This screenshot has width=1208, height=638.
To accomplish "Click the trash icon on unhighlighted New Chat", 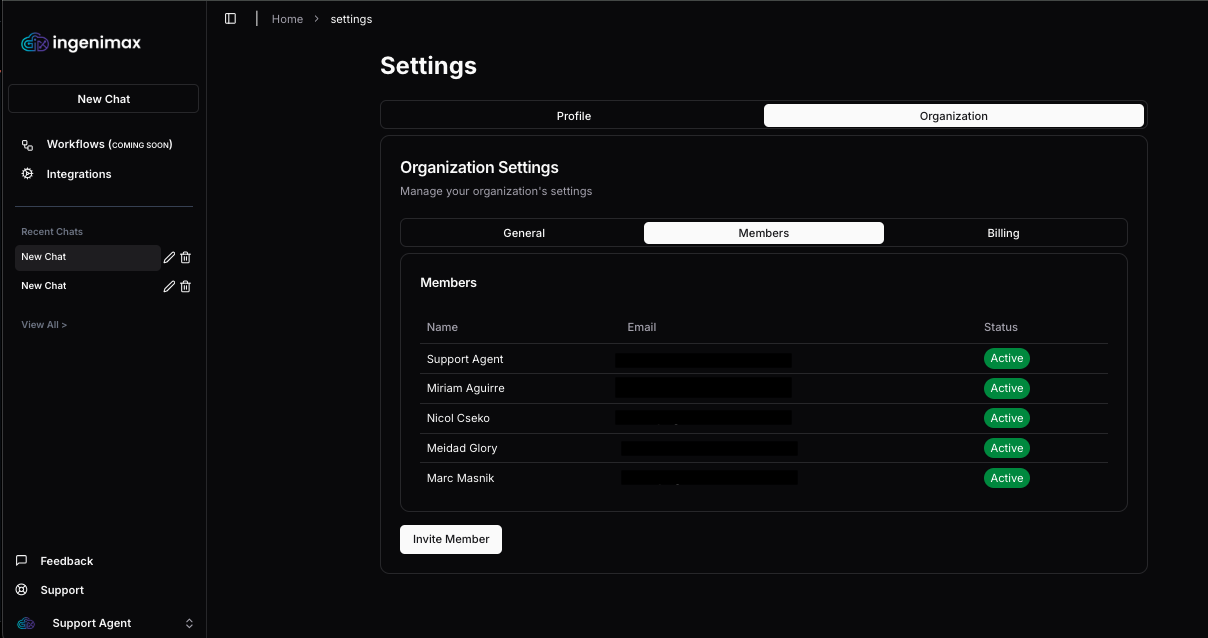I will [186, 286].
